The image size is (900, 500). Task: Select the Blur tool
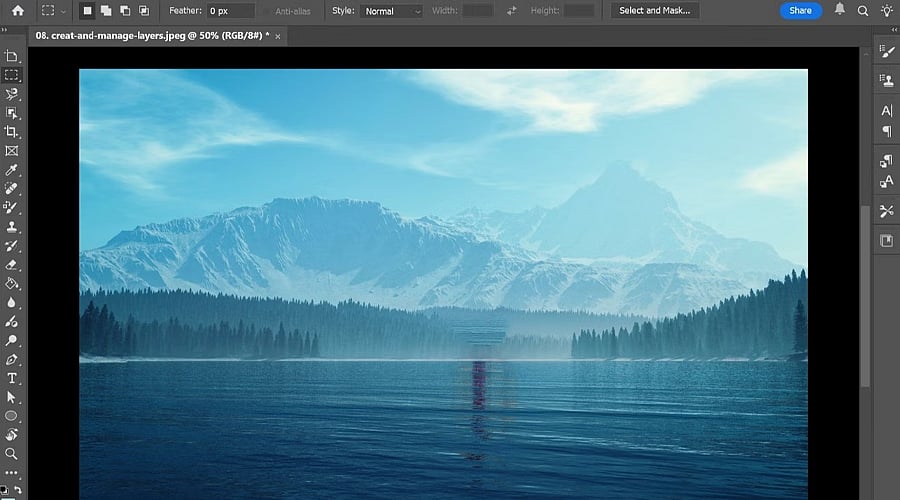pyautogui.click(x=11, y=303)
